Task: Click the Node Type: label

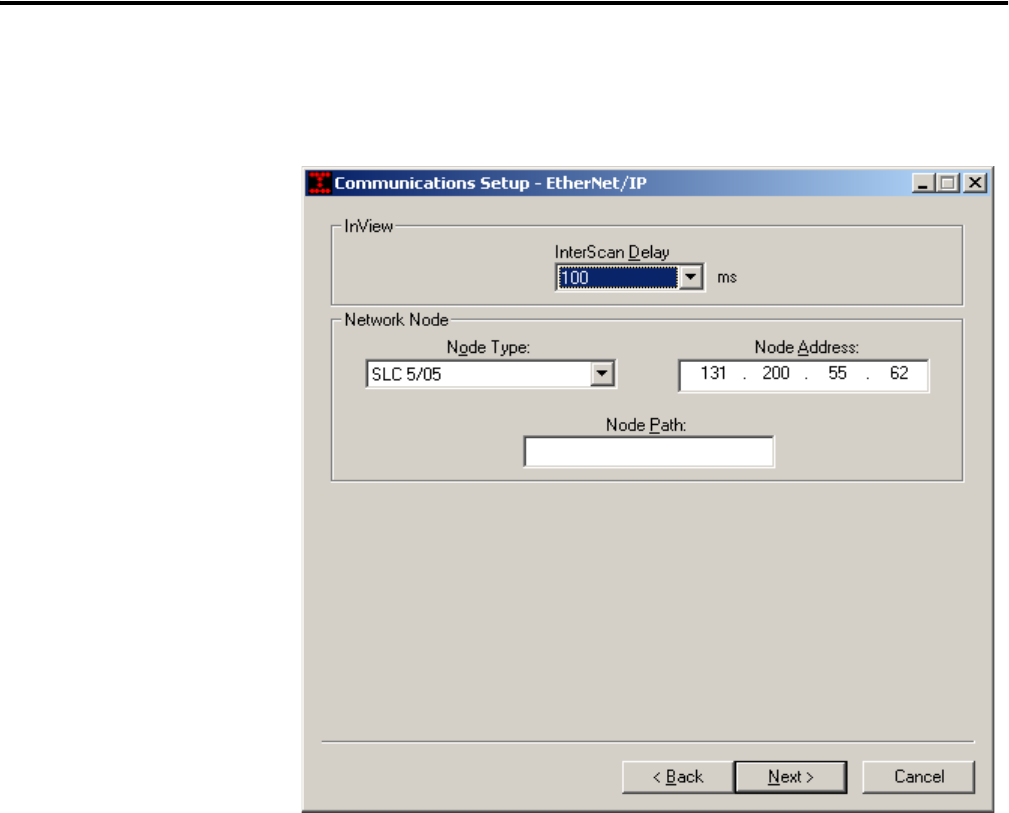Action: (488, 348)
